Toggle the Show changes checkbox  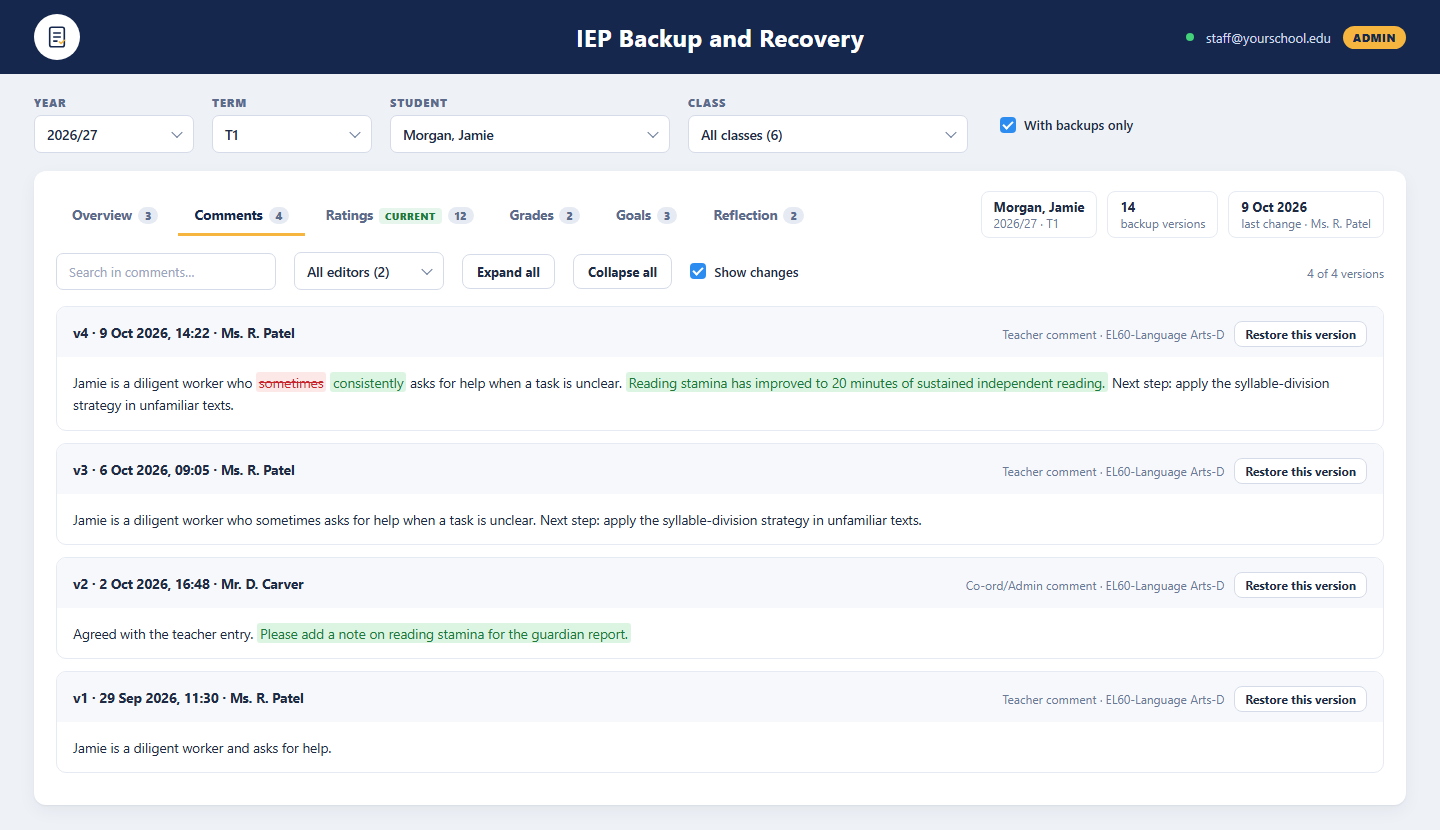(698, 272)
